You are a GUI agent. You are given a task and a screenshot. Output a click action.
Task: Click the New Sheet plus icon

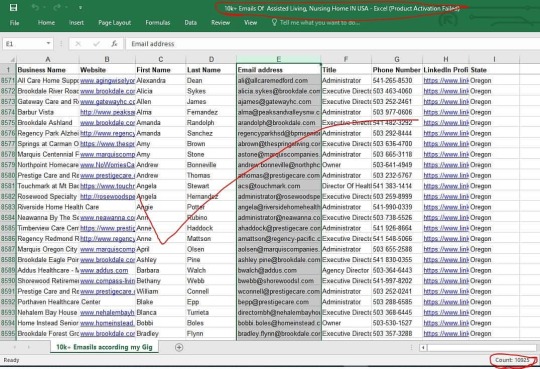[179, 347]
